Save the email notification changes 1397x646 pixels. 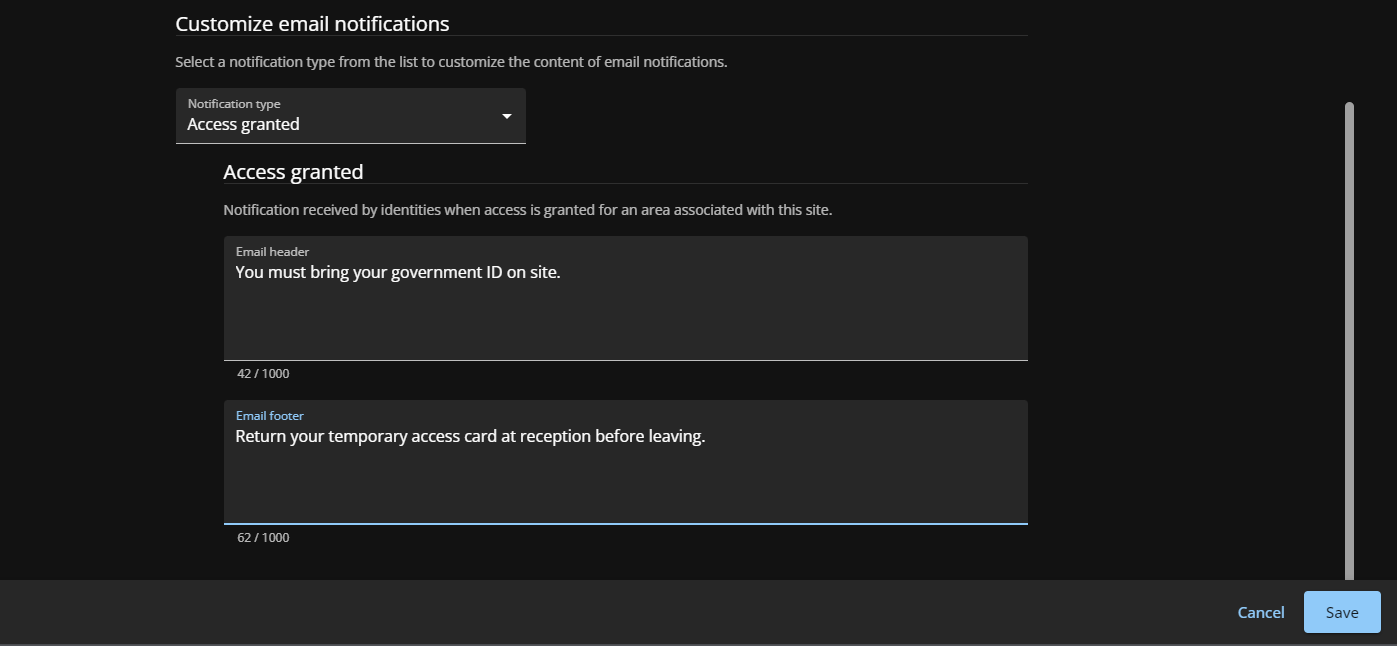pos(1341,612)
